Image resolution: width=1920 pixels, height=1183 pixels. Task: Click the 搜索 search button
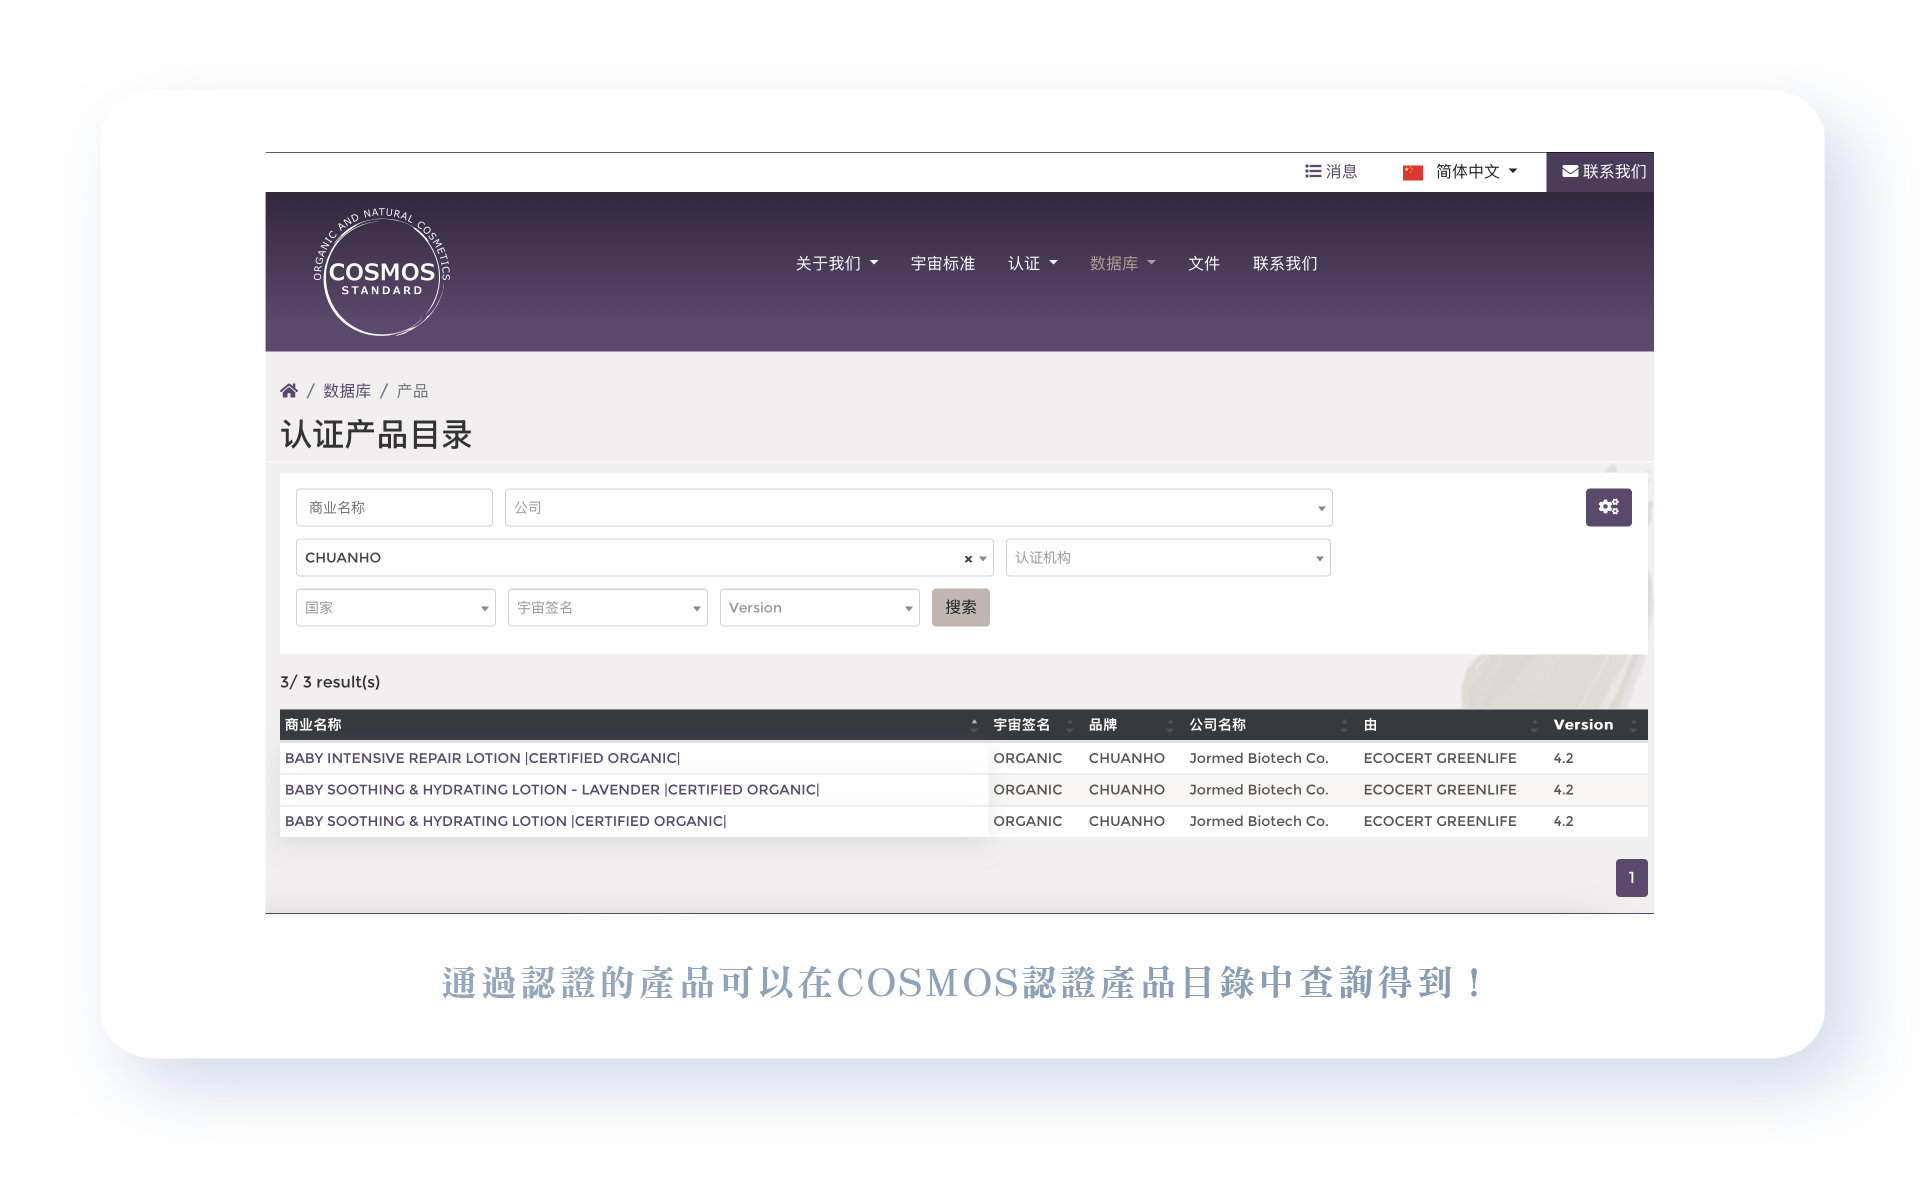click(x=960, y=608)
